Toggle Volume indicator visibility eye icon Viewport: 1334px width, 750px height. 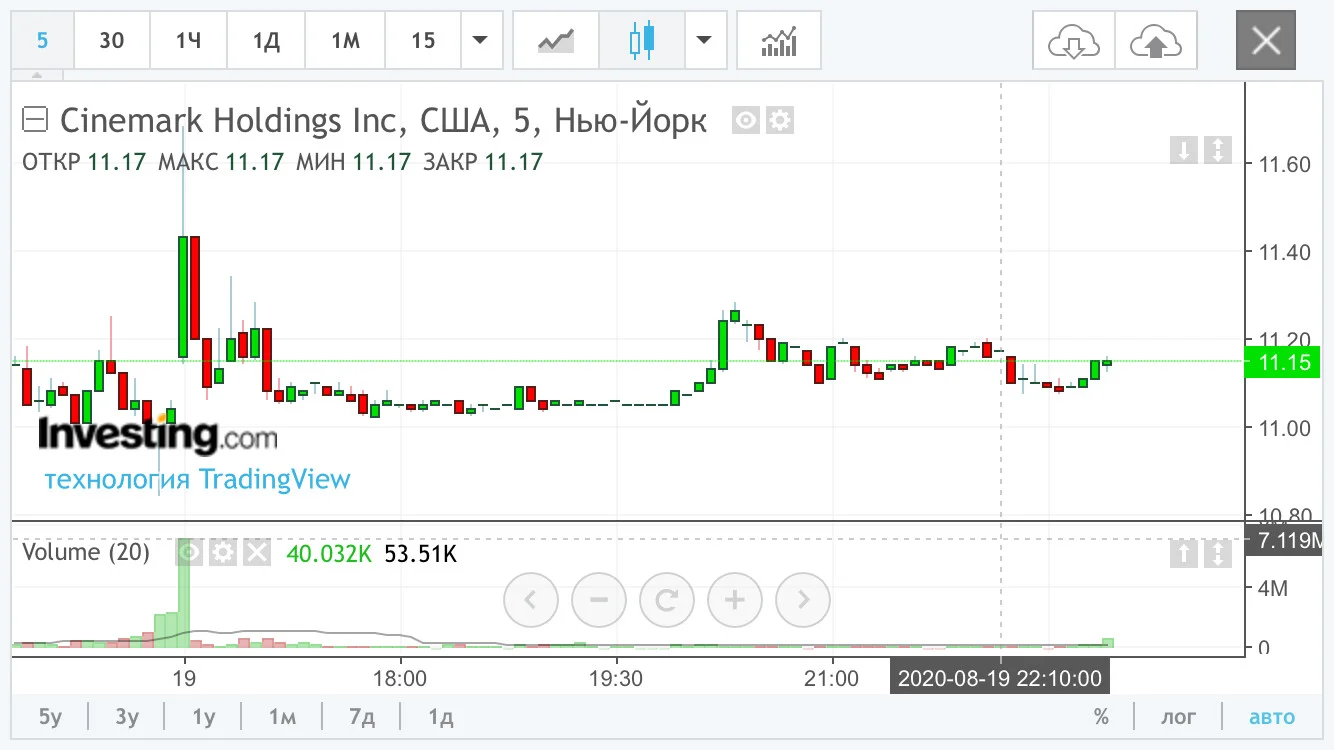pyautogui.click(x=190, y=552)
